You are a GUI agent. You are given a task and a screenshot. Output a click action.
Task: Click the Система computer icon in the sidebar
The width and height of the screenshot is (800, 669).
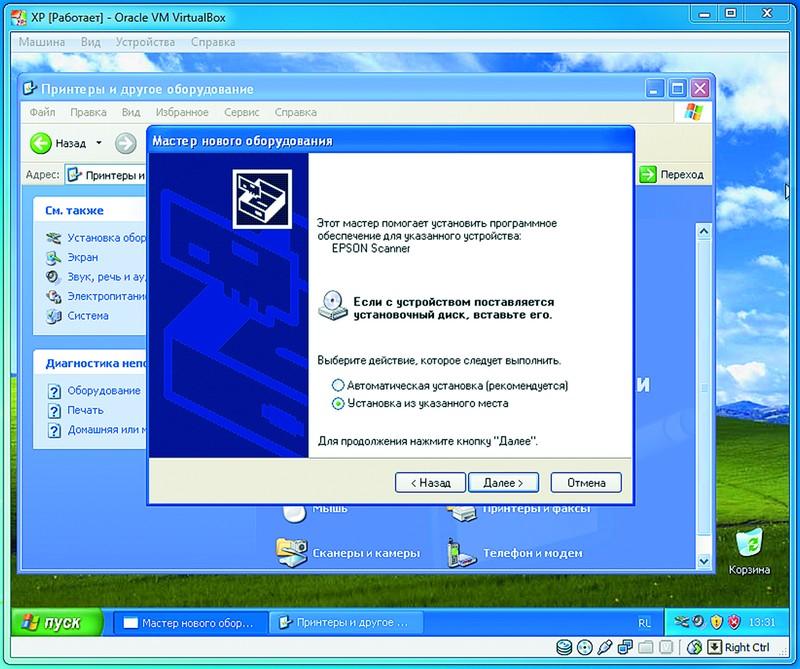pos(53,316)
